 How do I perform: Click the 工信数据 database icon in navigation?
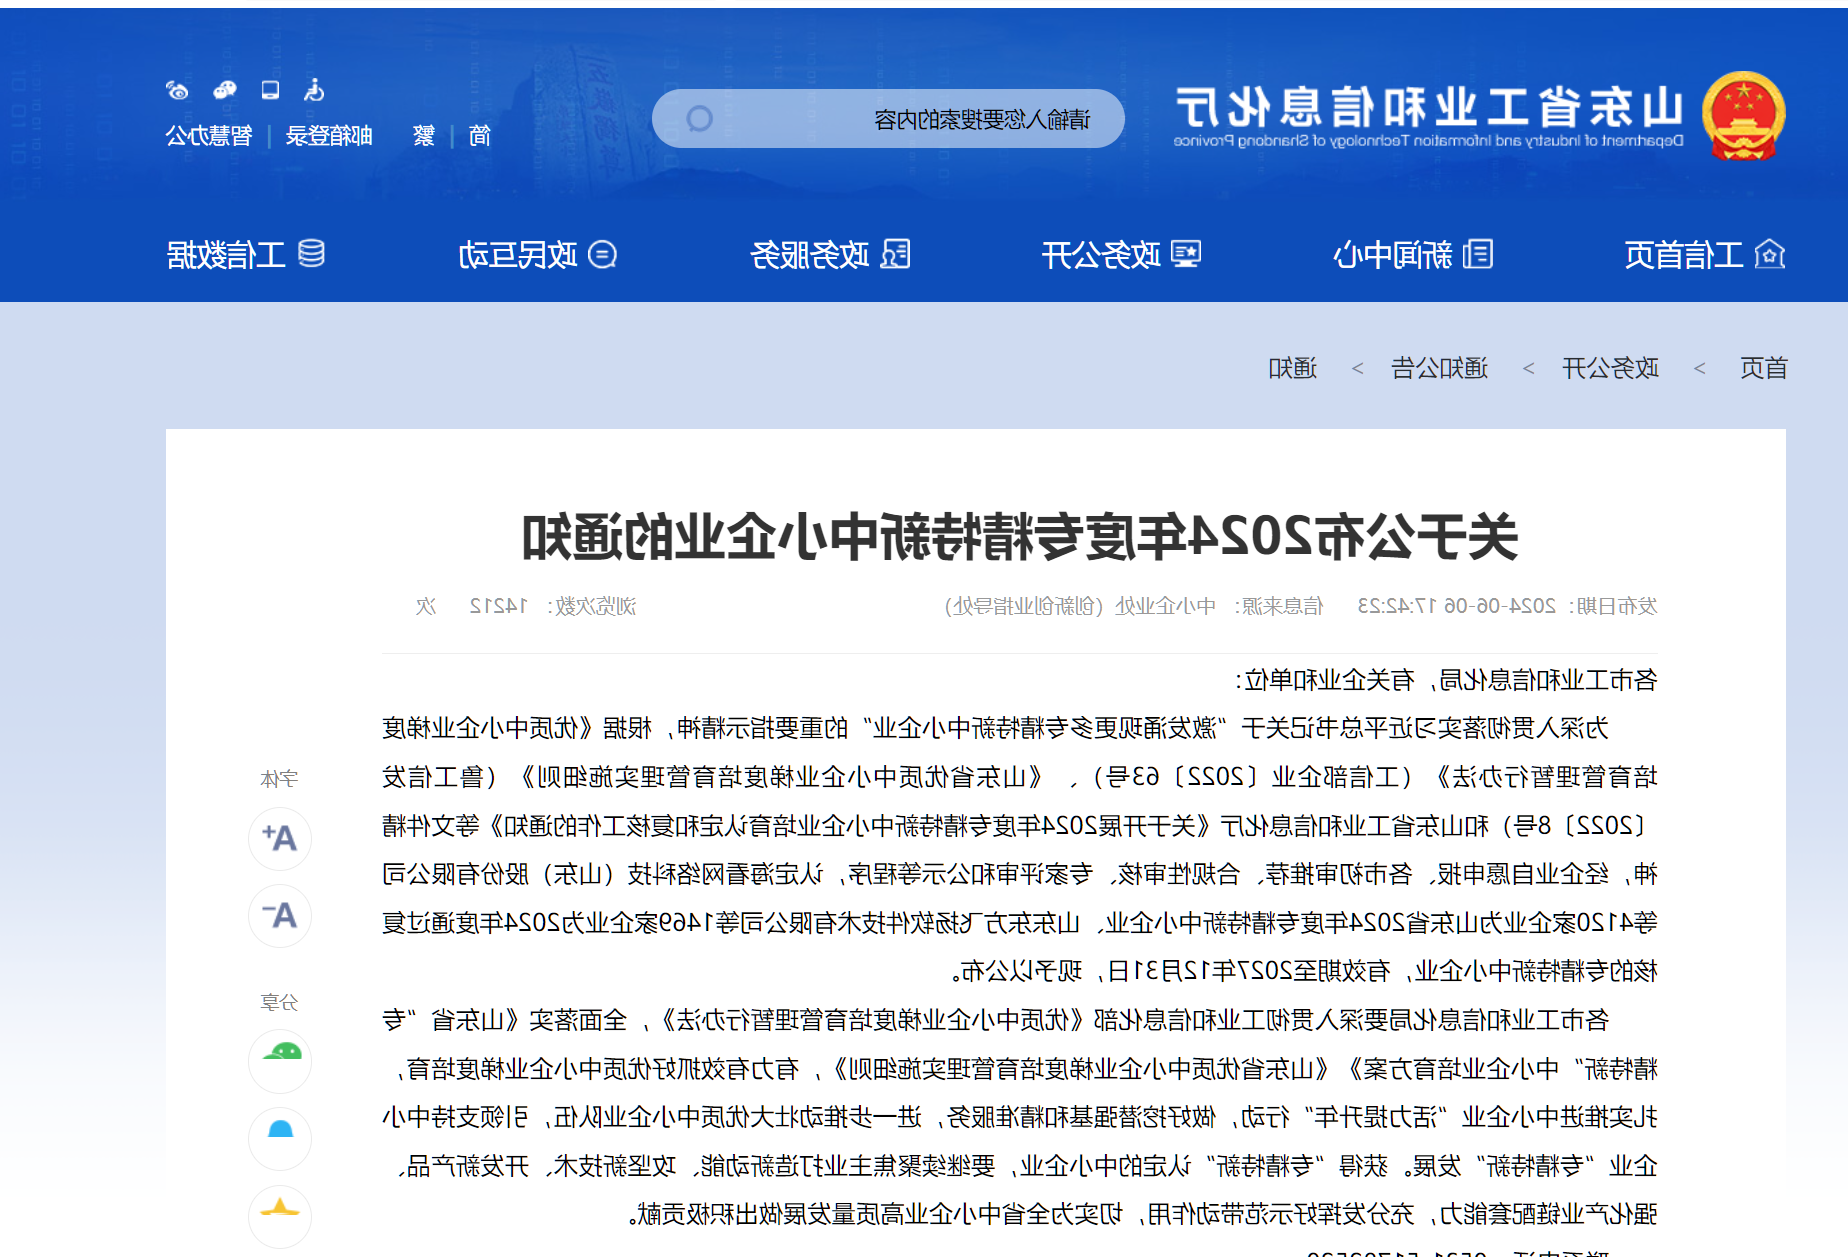310,254
